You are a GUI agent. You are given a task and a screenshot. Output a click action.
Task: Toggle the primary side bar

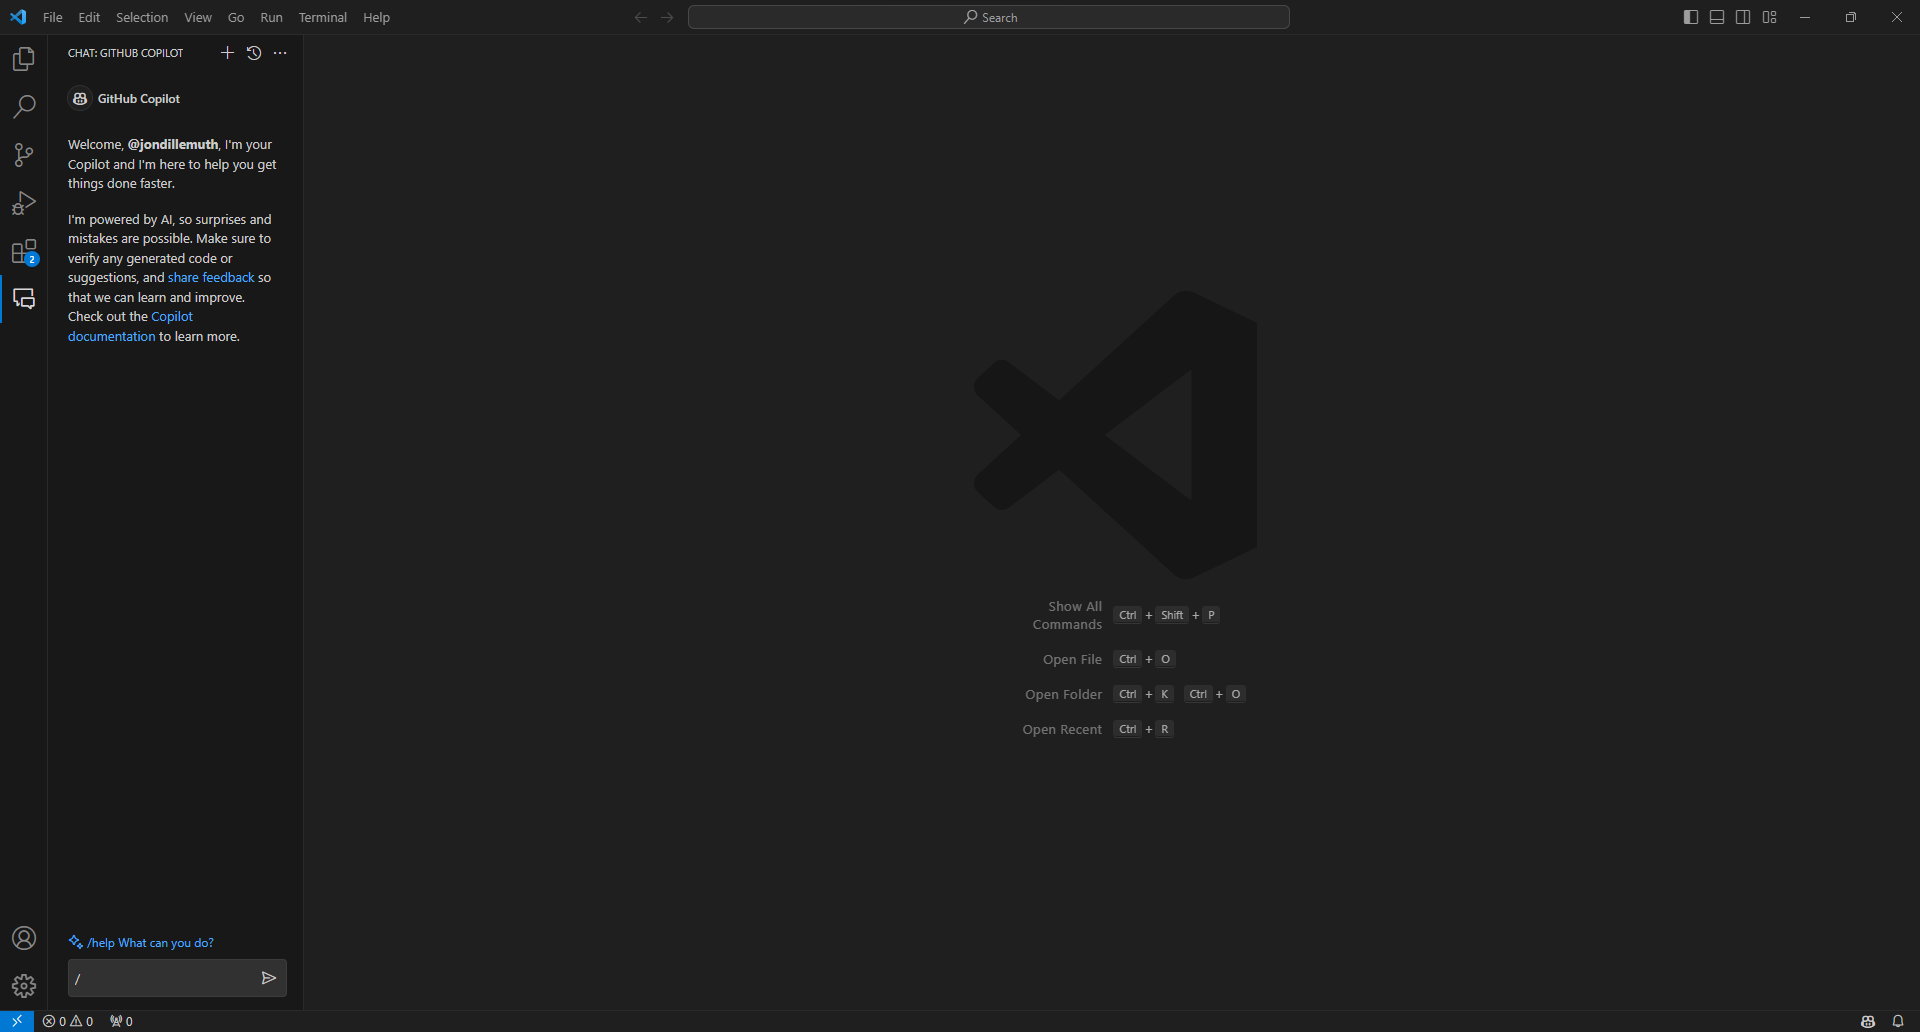1691,17
